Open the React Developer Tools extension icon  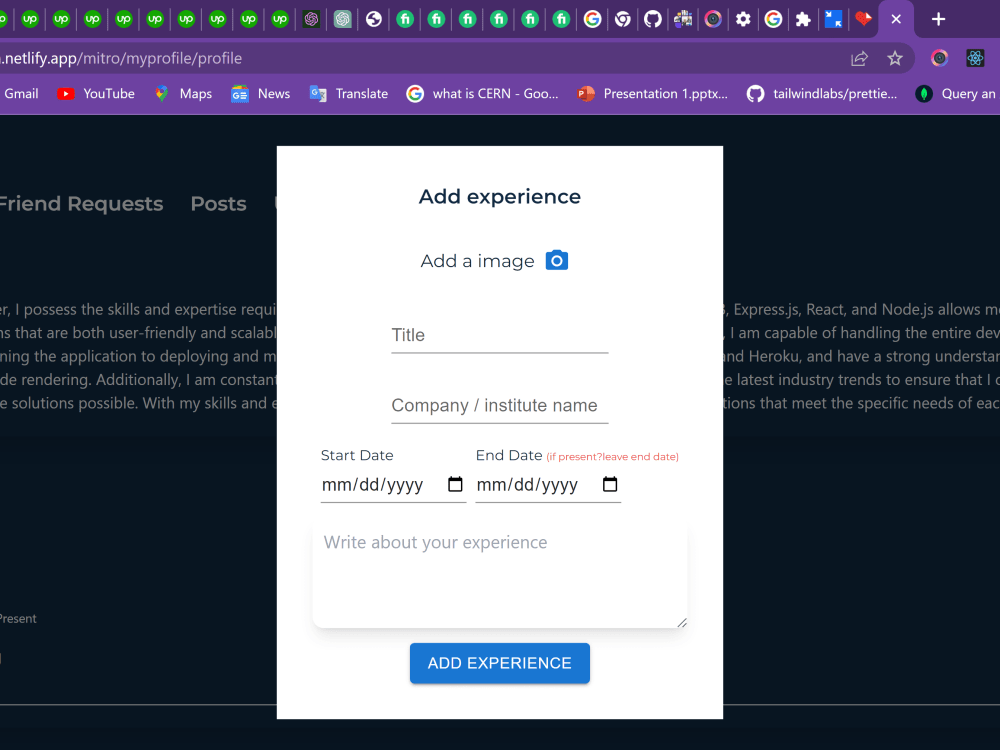coord(975,59)
